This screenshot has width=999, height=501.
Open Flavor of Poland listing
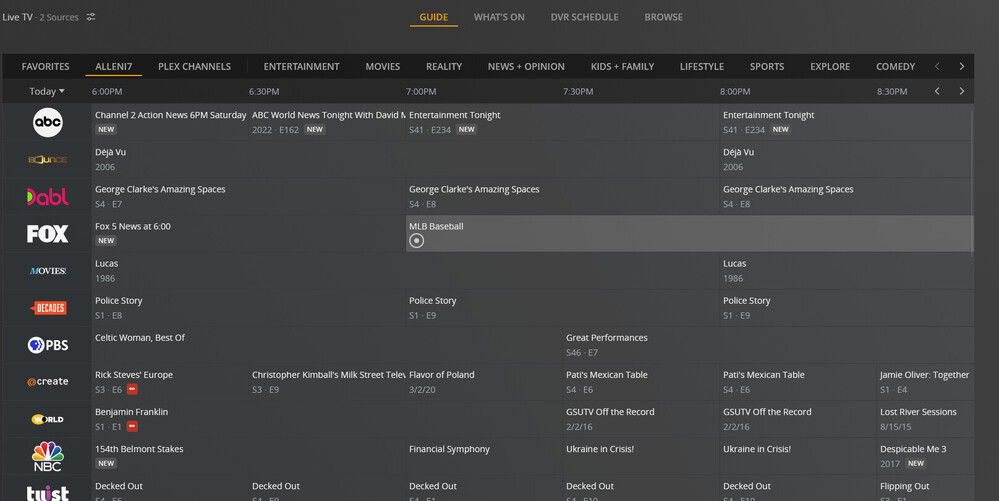point(484,382)
